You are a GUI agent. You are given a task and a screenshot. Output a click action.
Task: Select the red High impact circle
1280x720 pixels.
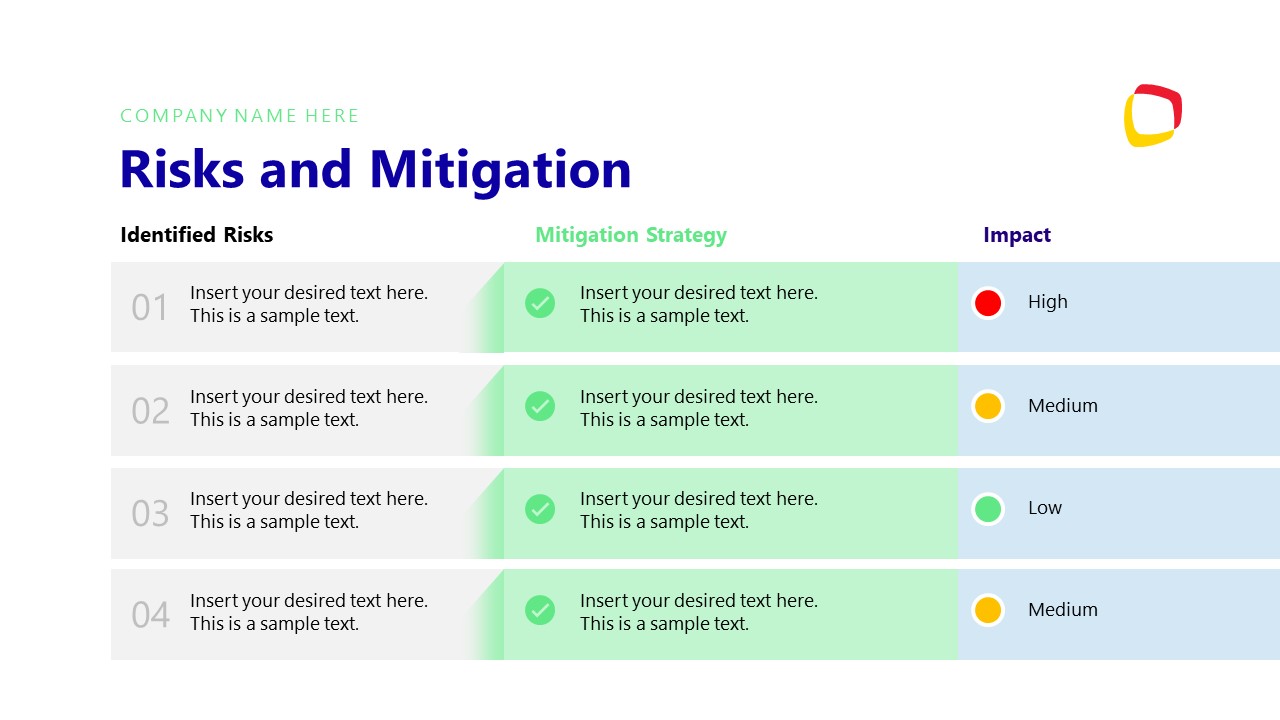(988, 303)
